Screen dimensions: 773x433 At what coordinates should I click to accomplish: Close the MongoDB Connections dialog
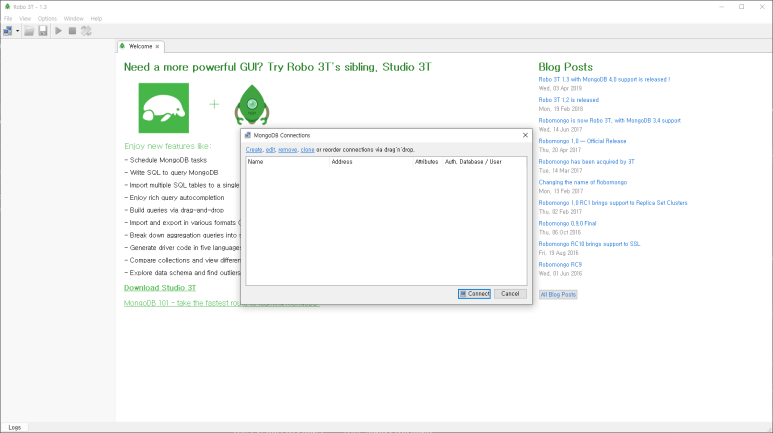pos(525,135)
